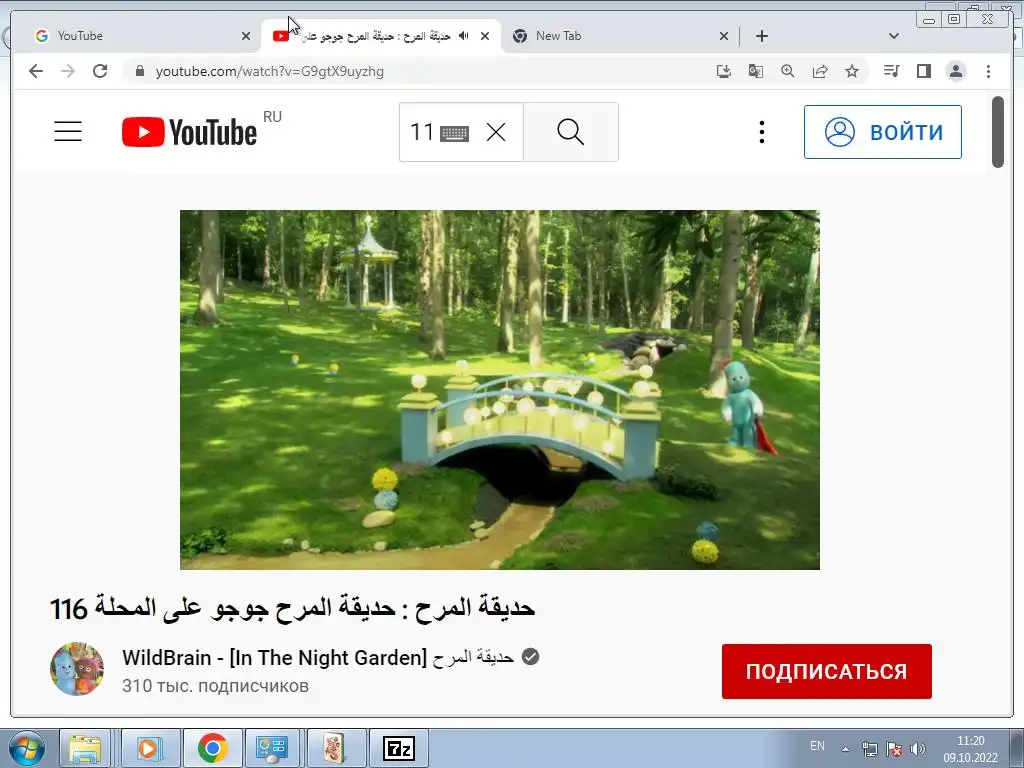Open Chrome profile avatar menu

(x=955, y=71)
